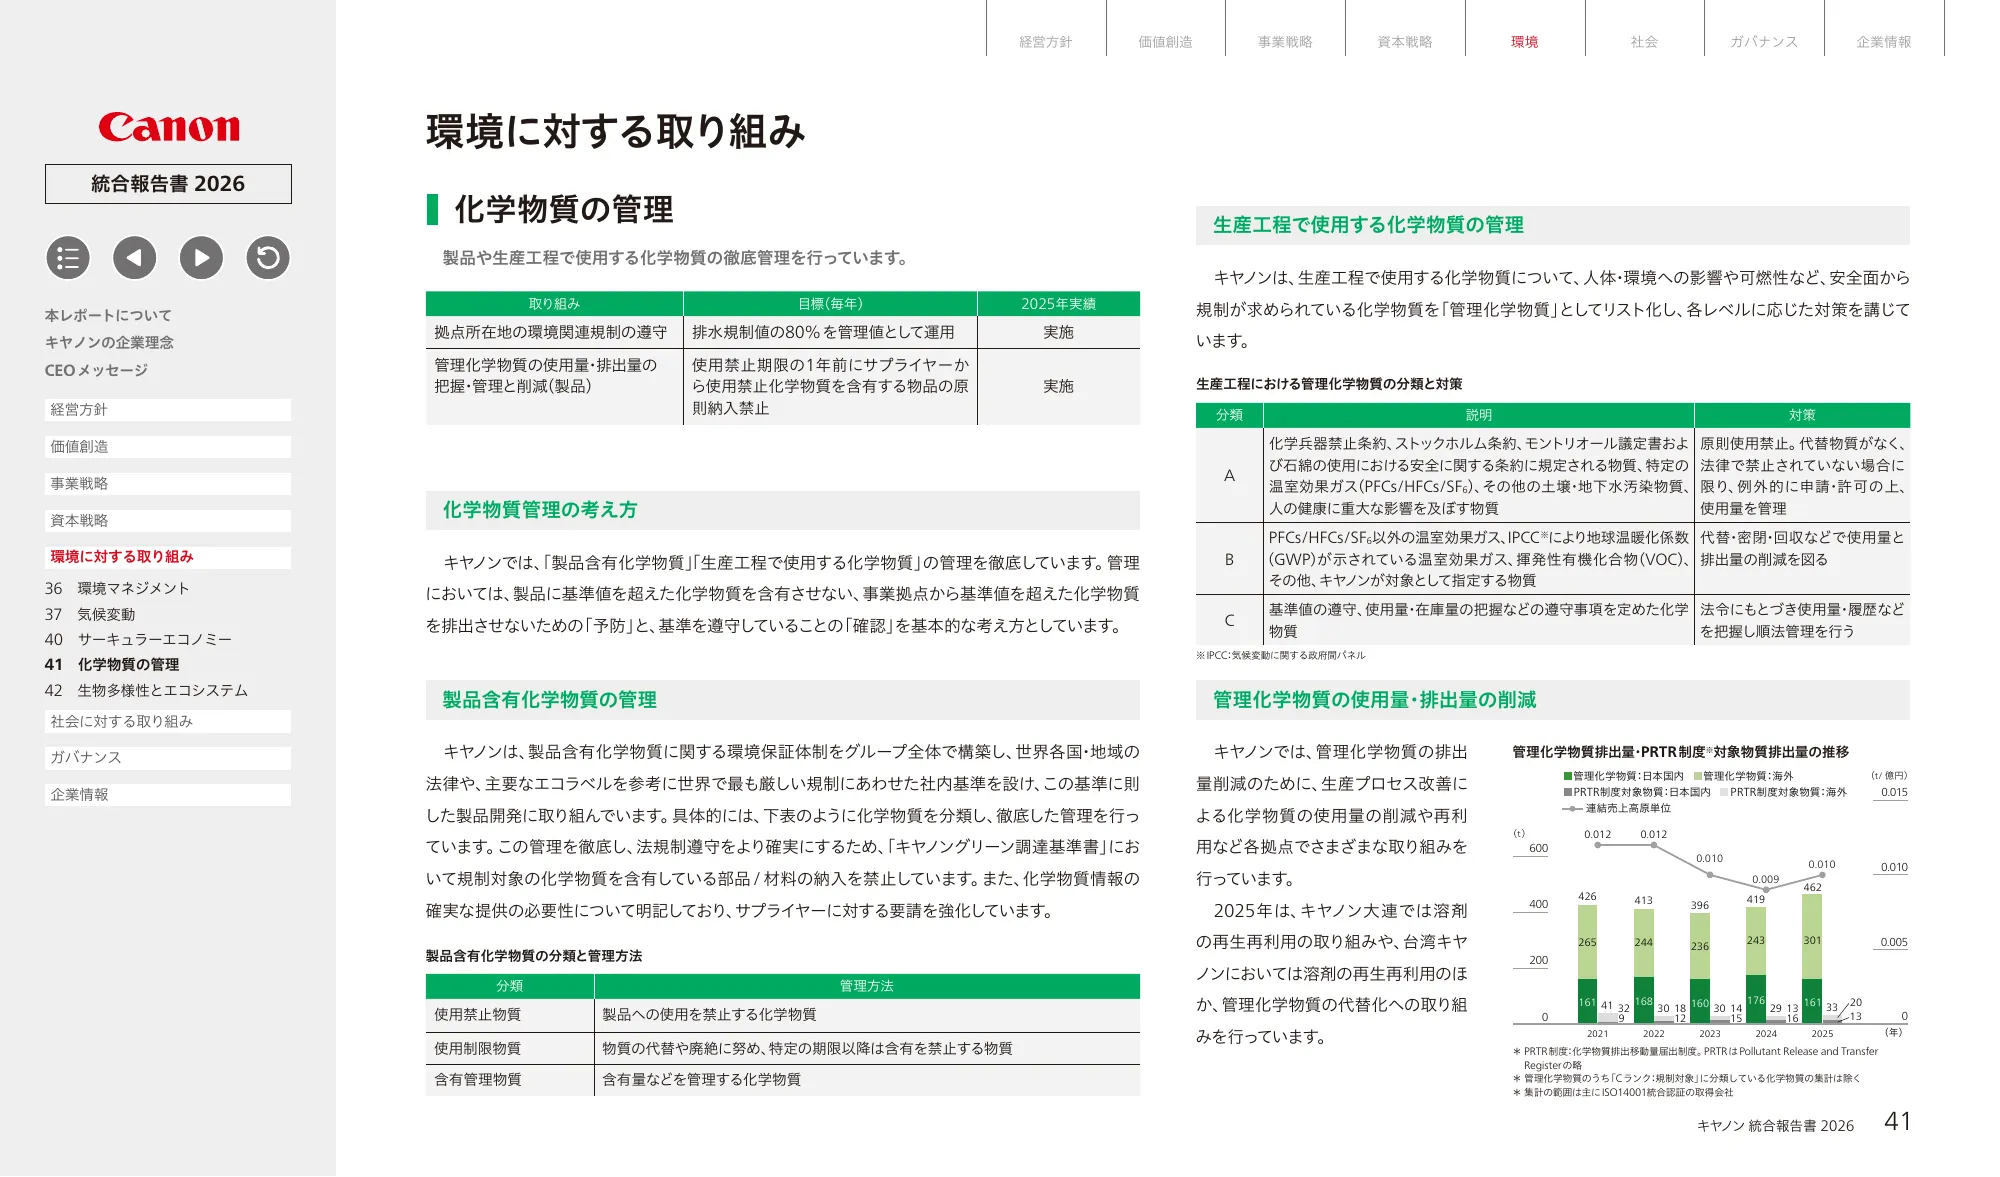Click the Canon logo
The image size is (2000, 1177).
(x=169, y=127)
